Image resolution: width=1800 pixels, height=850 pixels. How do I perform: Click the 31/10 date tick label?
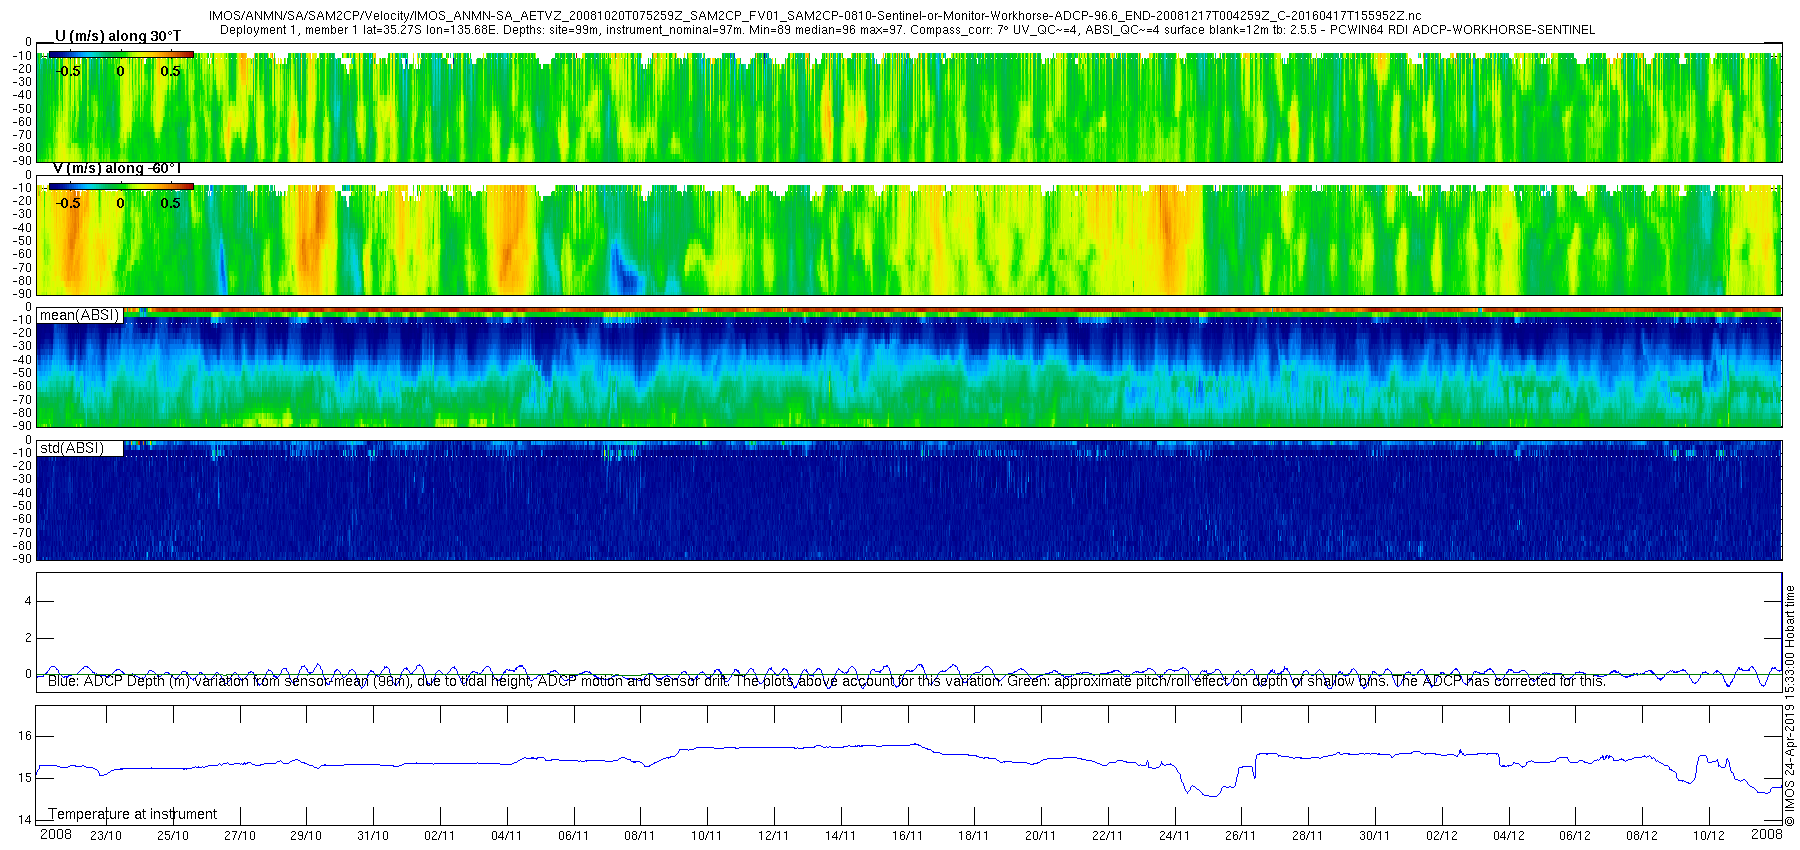tap(373, 836)
